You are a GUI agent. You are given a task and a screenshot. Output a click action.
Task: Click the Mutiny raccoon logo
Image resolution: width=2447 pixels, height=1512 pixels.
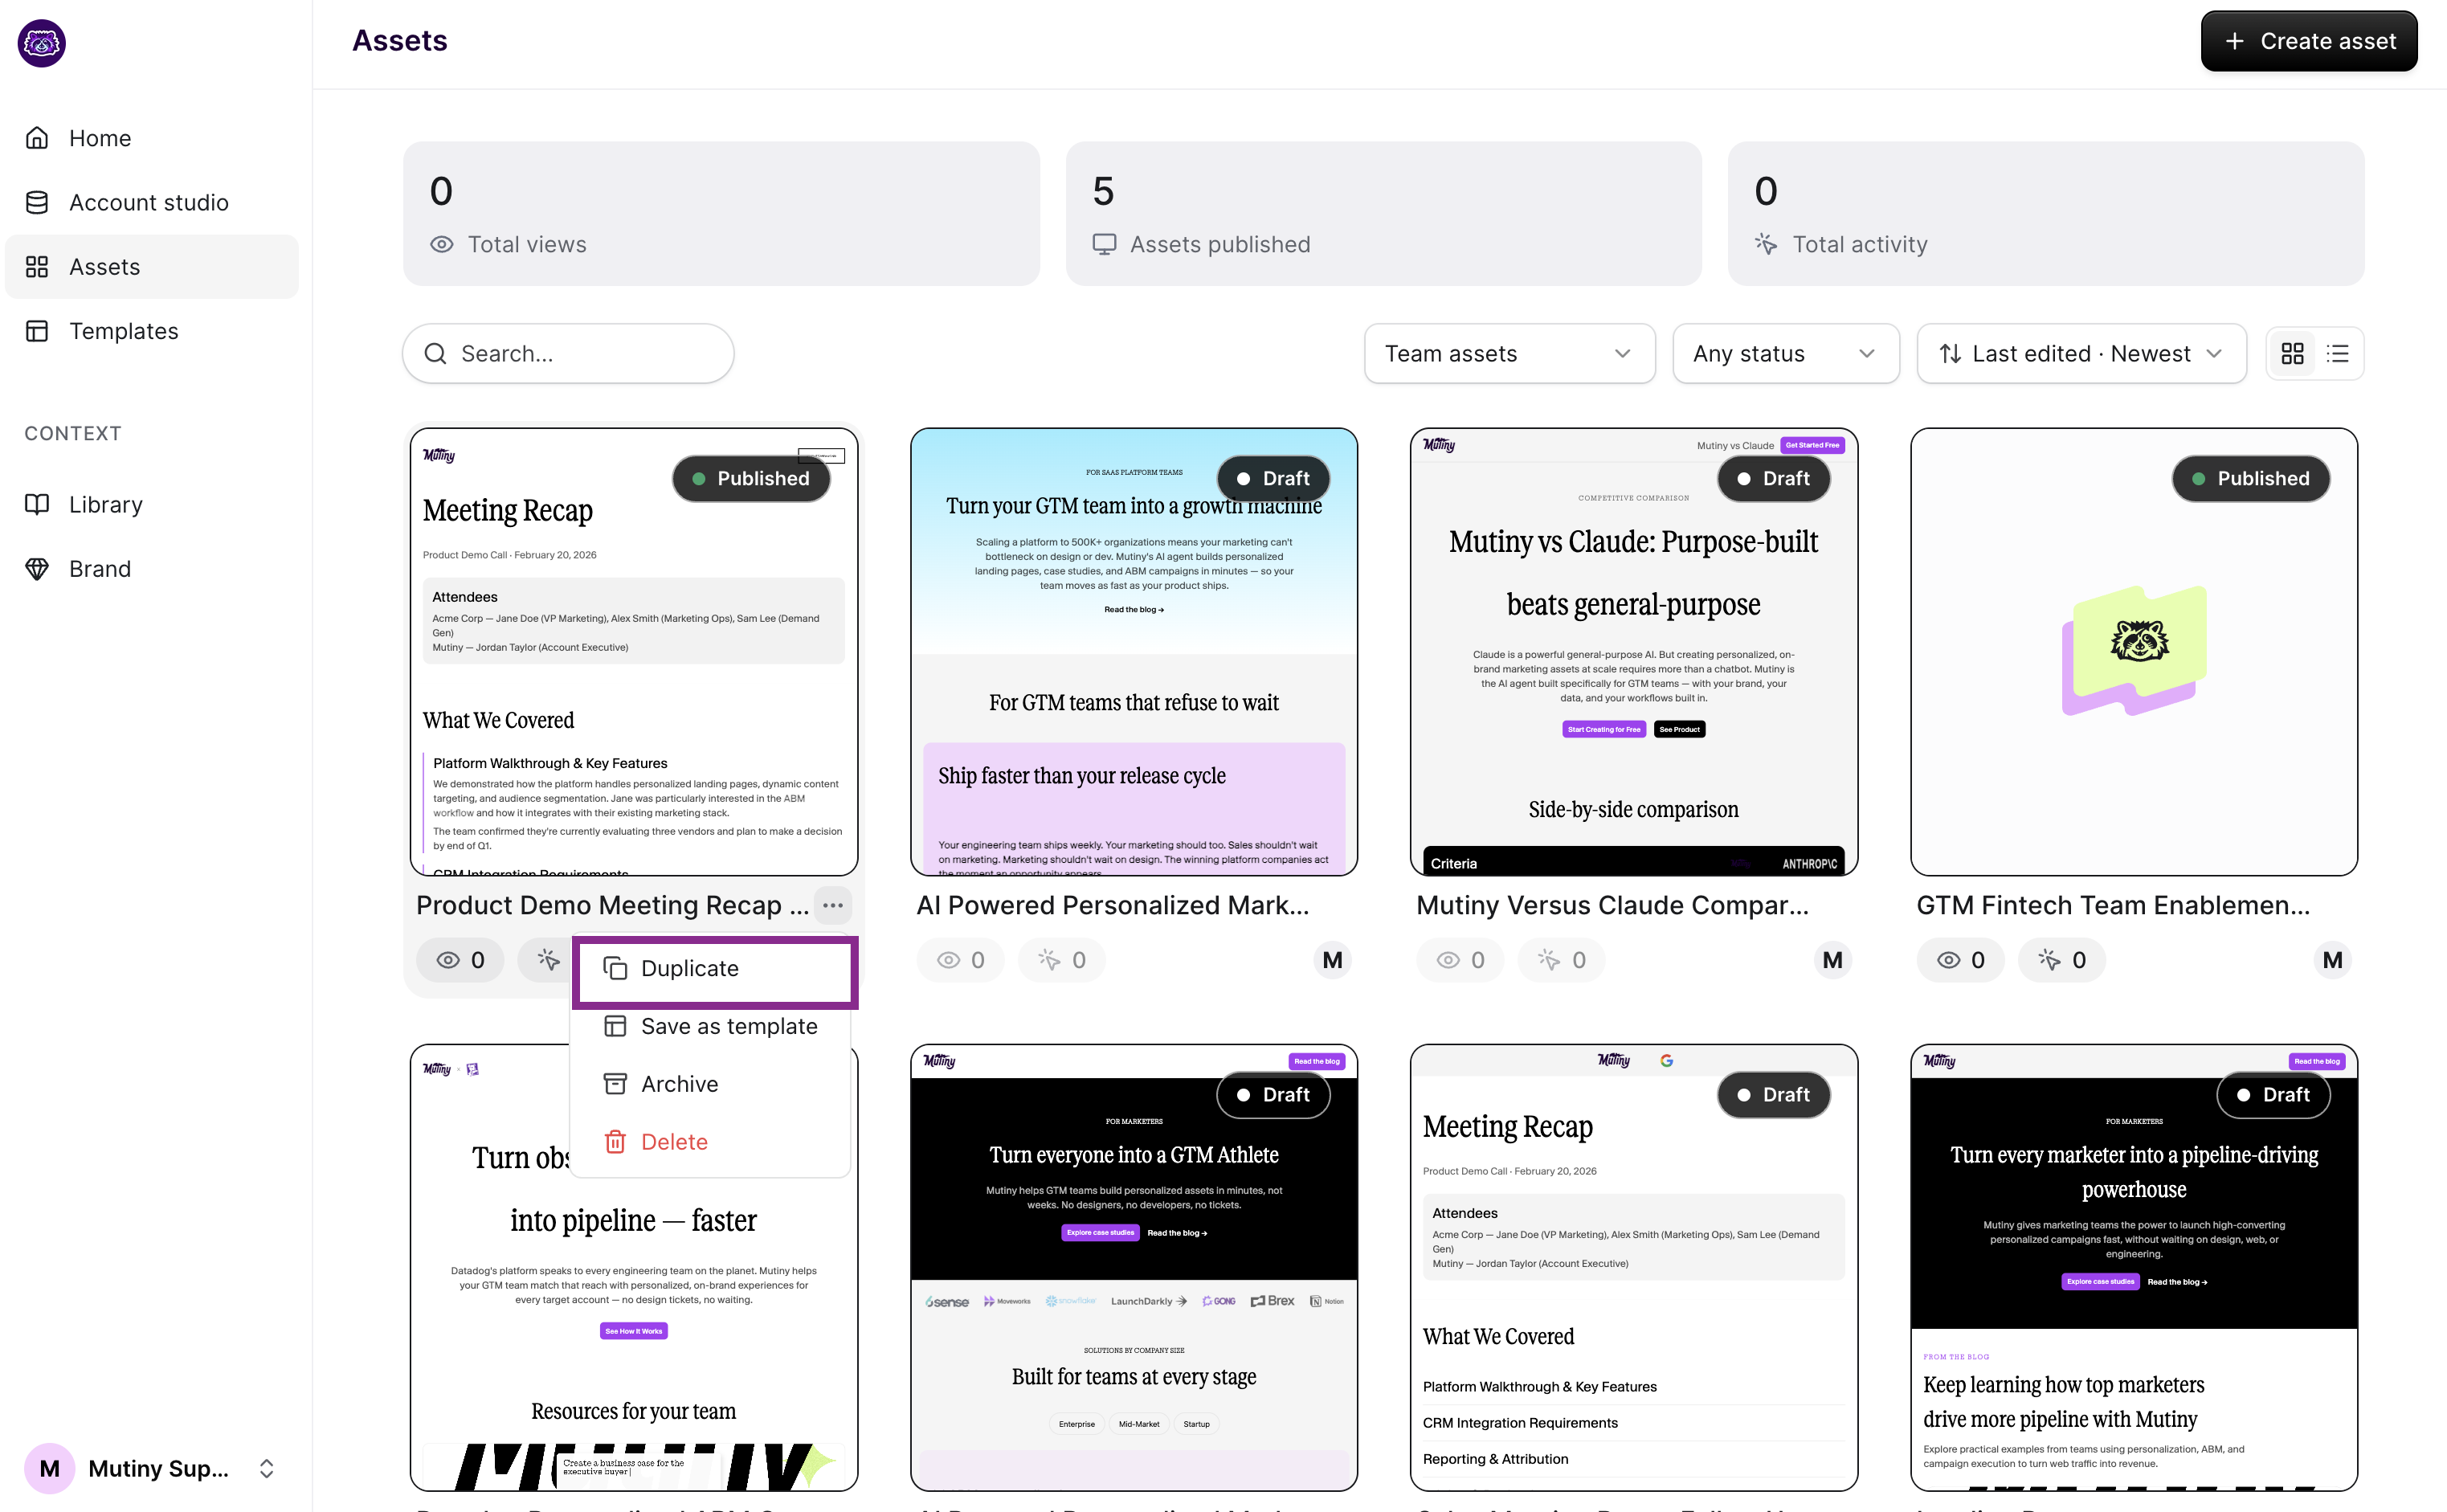pos(42,43)
